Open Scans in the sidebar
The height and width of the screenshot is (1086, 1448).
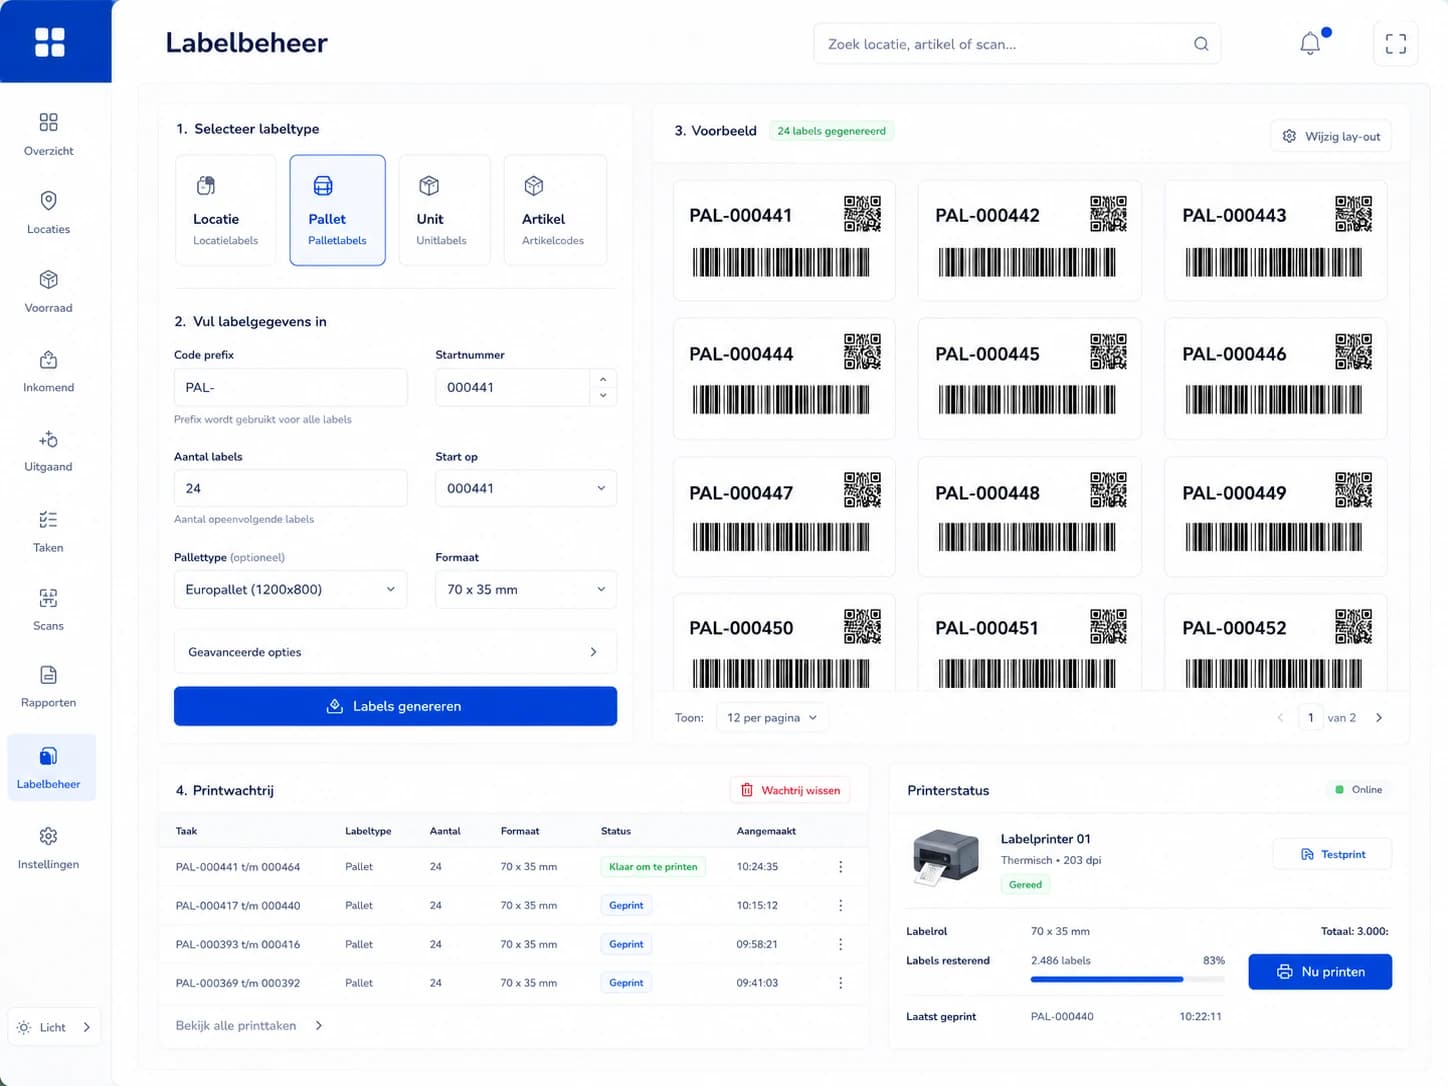click(48, 609)
